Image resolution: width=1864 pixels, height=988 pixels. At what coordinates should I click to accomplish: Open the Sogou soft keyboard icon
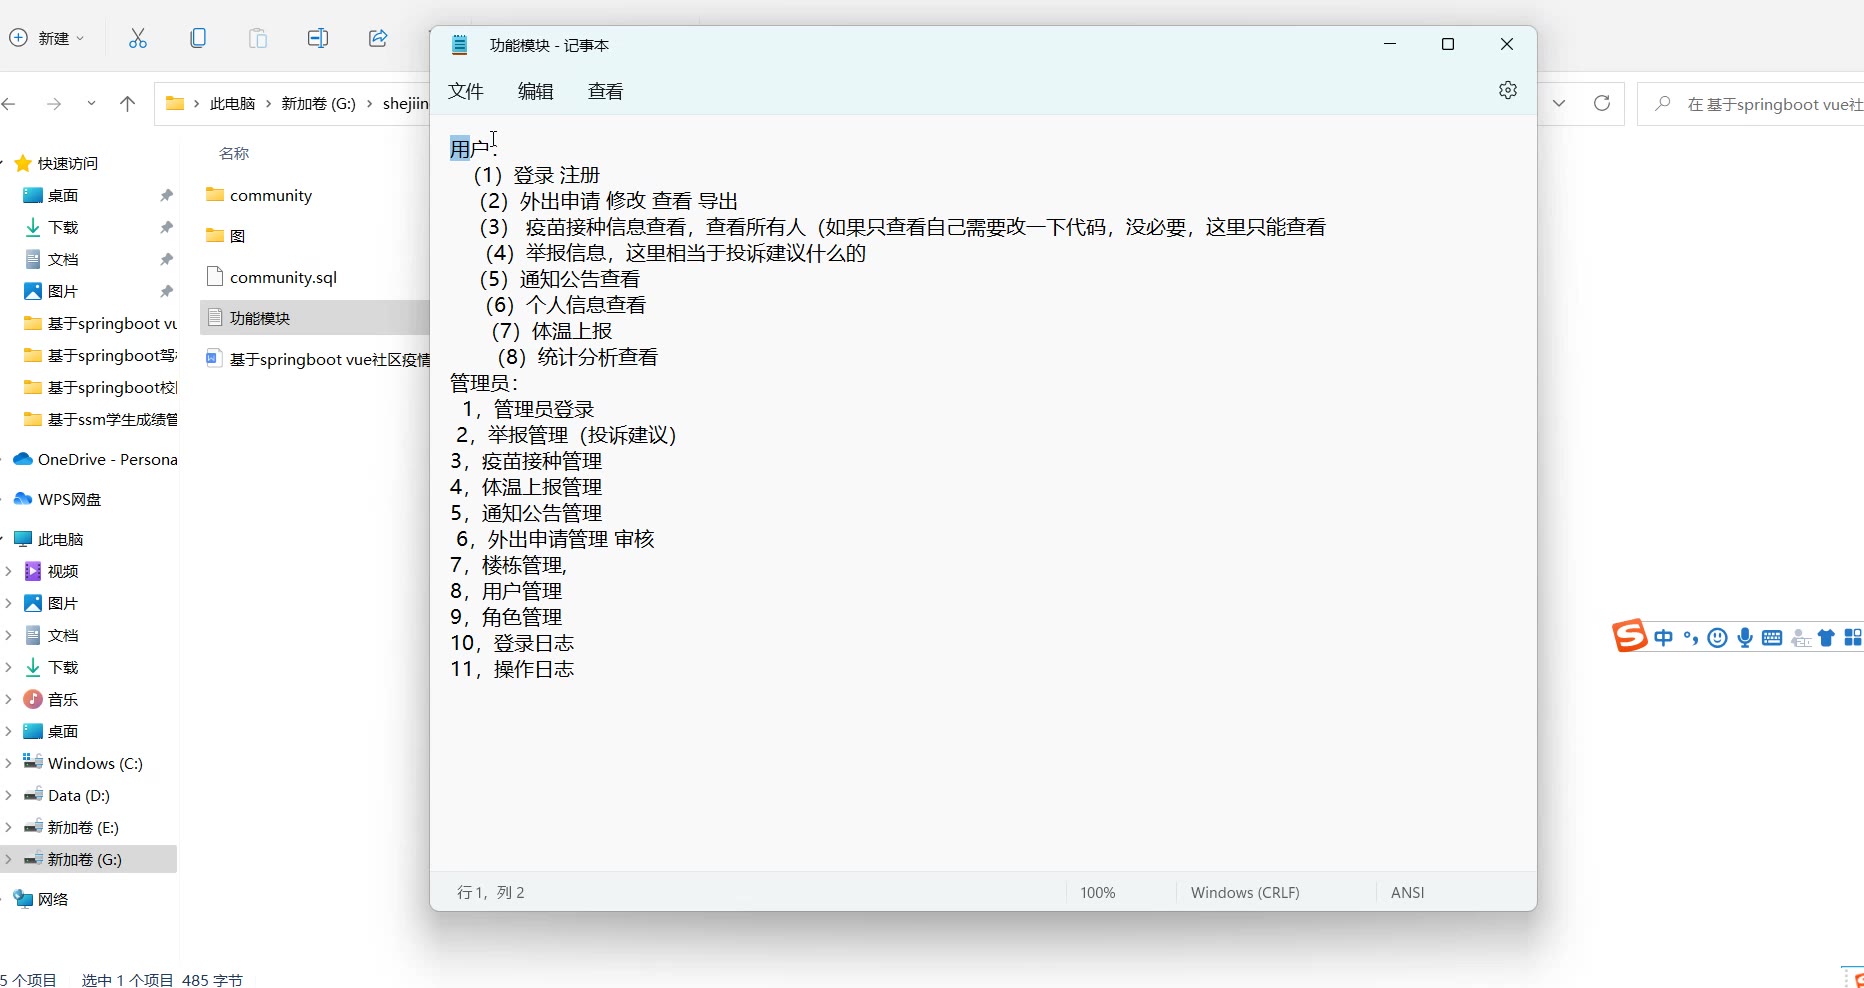1772,638
